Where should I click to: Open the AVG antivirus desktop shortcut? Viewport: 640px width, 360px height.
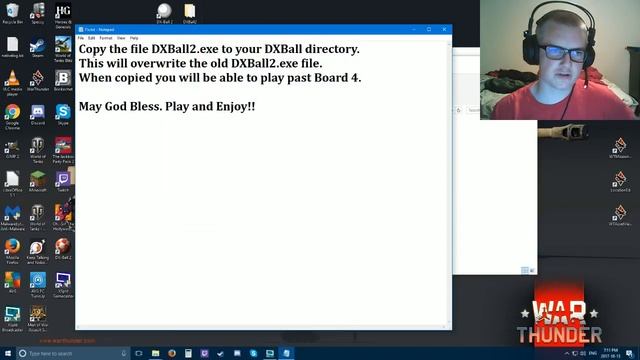[12, 282]
